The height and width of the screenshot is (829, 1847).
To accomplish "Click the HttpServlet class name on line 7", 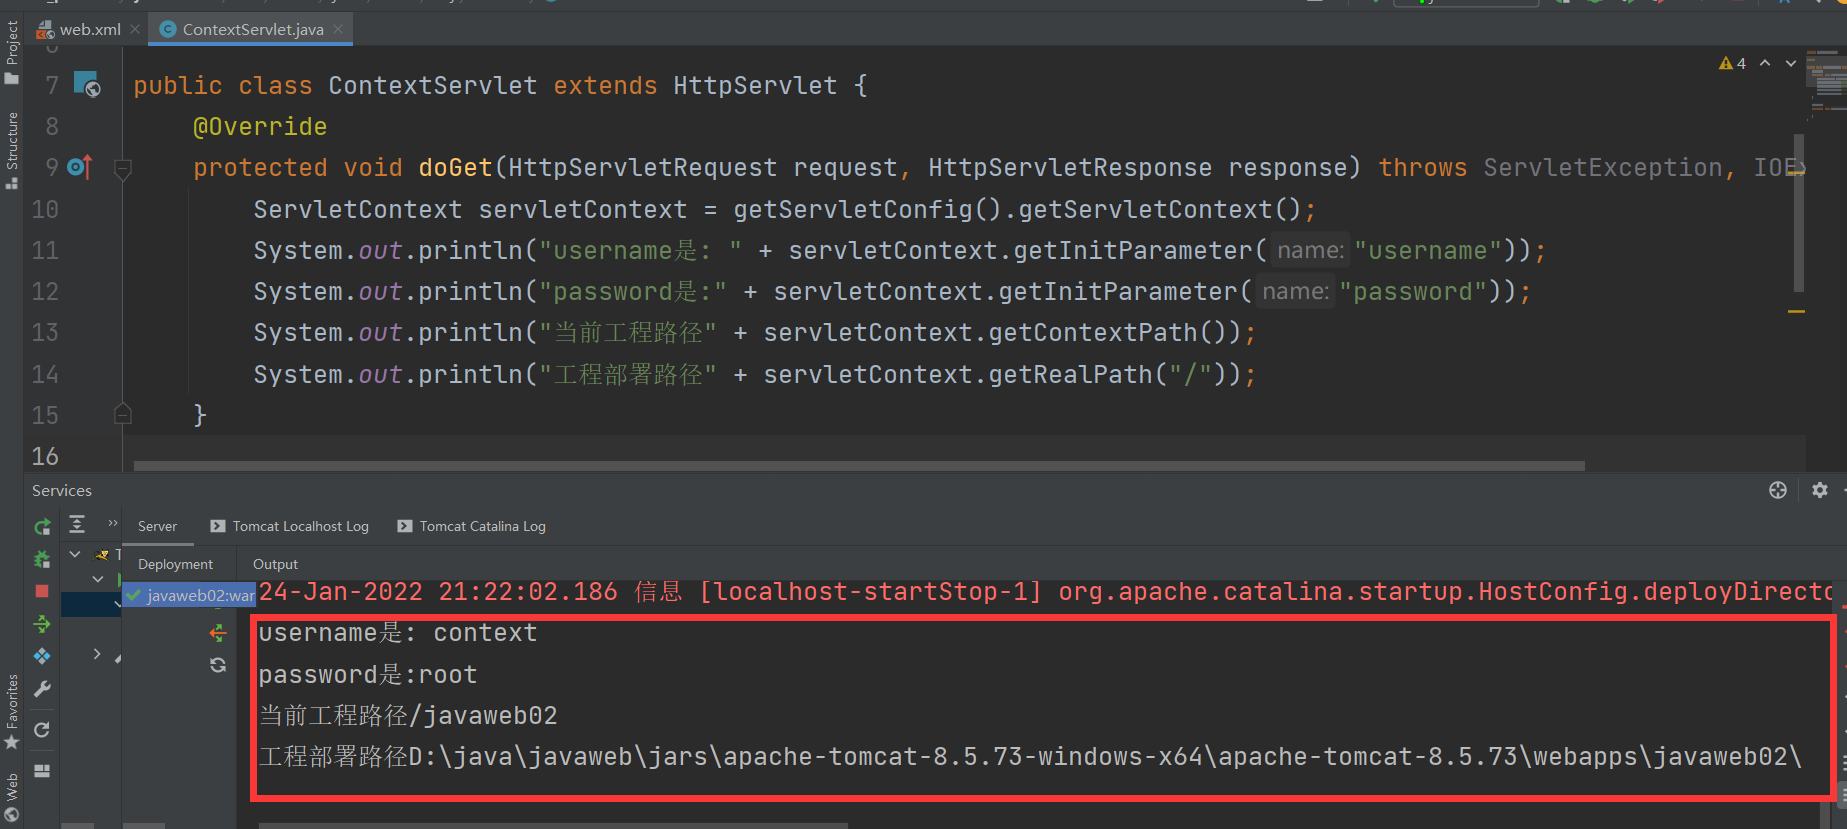I will pyautogui.click(x=755, y=85).
